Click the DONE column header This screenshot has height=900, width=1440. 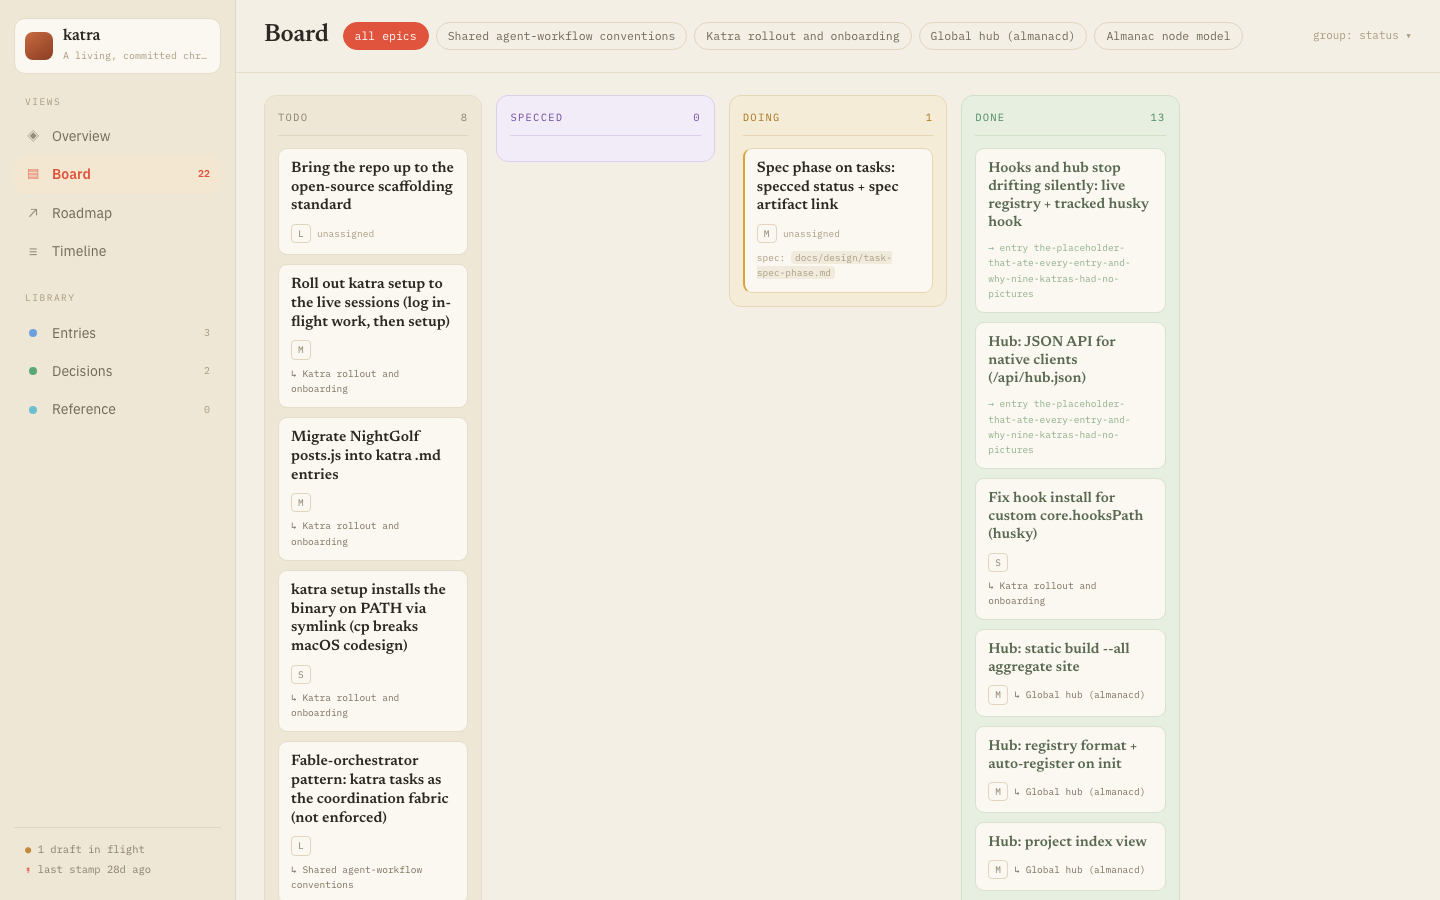click(1070, 118)
